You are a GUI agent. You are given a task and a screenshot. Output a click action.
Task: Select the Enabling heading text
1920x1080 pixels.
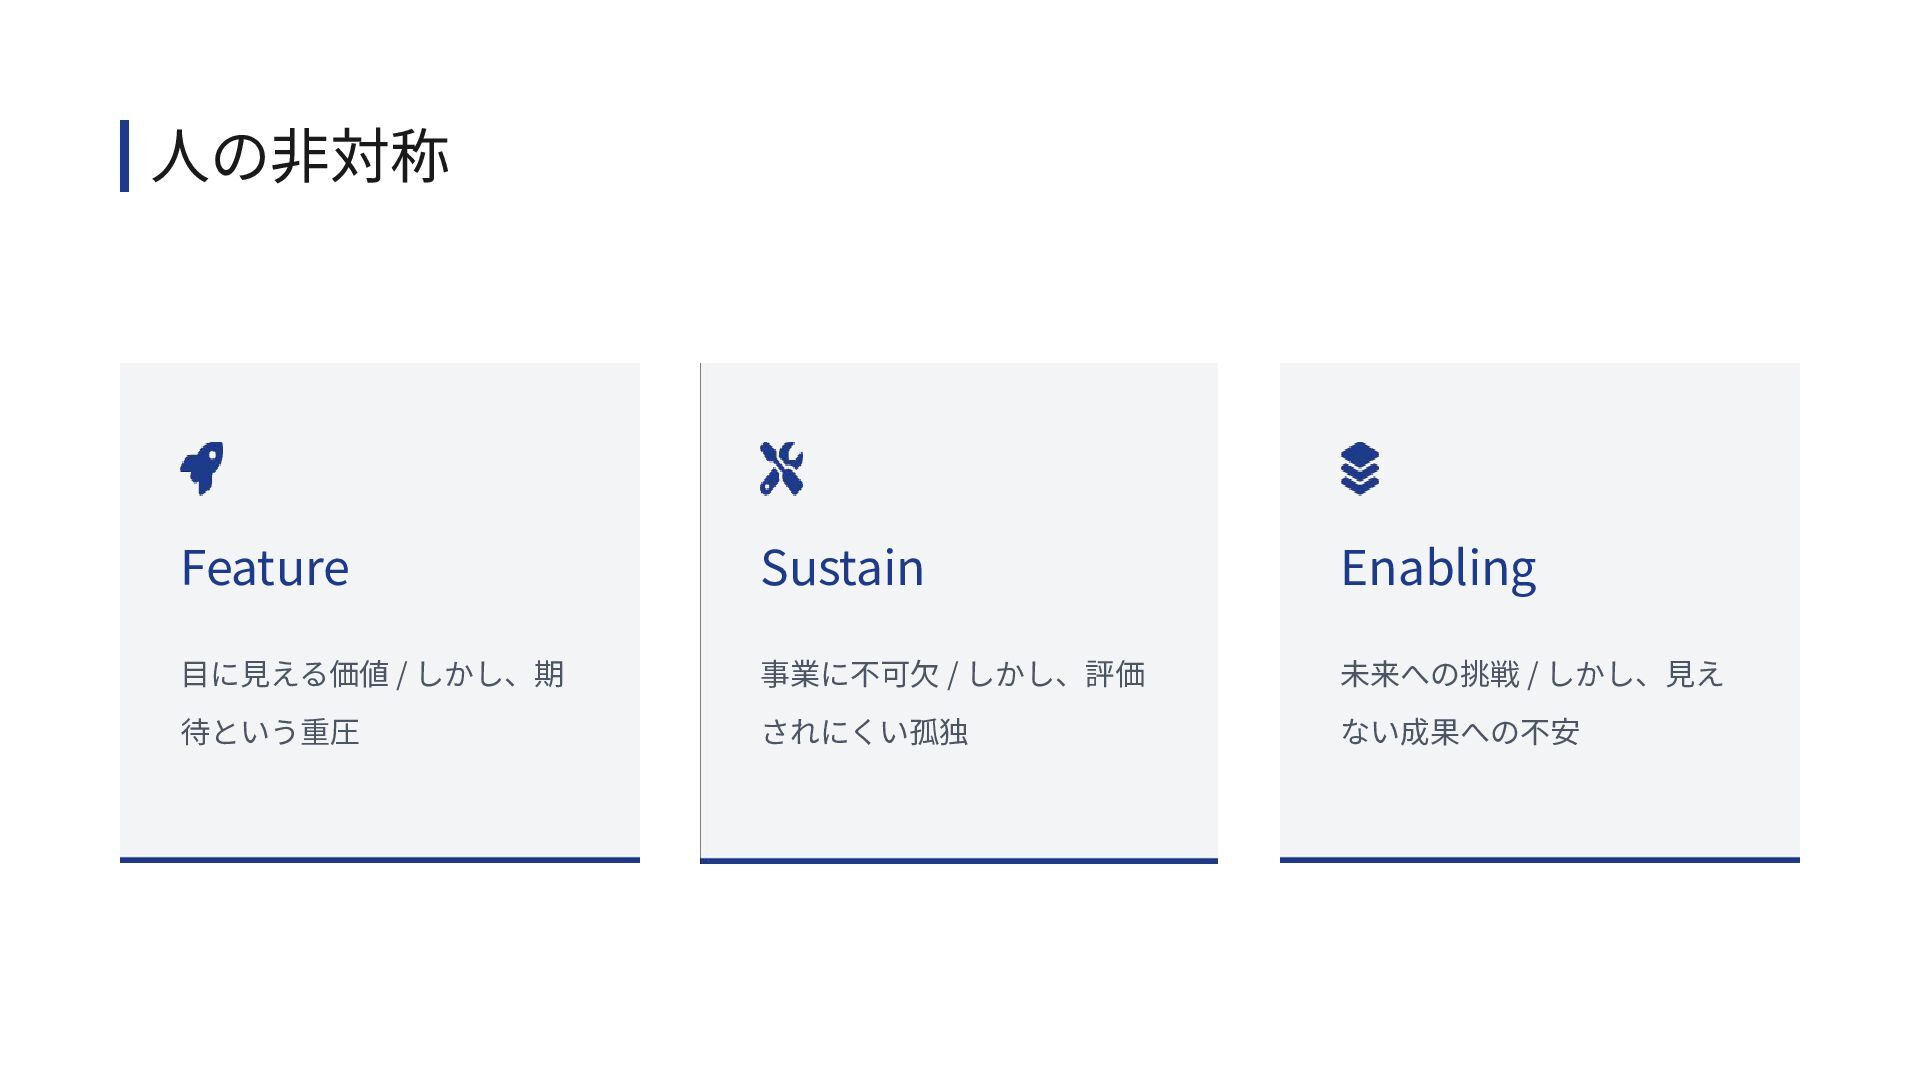click(1438, 568)
